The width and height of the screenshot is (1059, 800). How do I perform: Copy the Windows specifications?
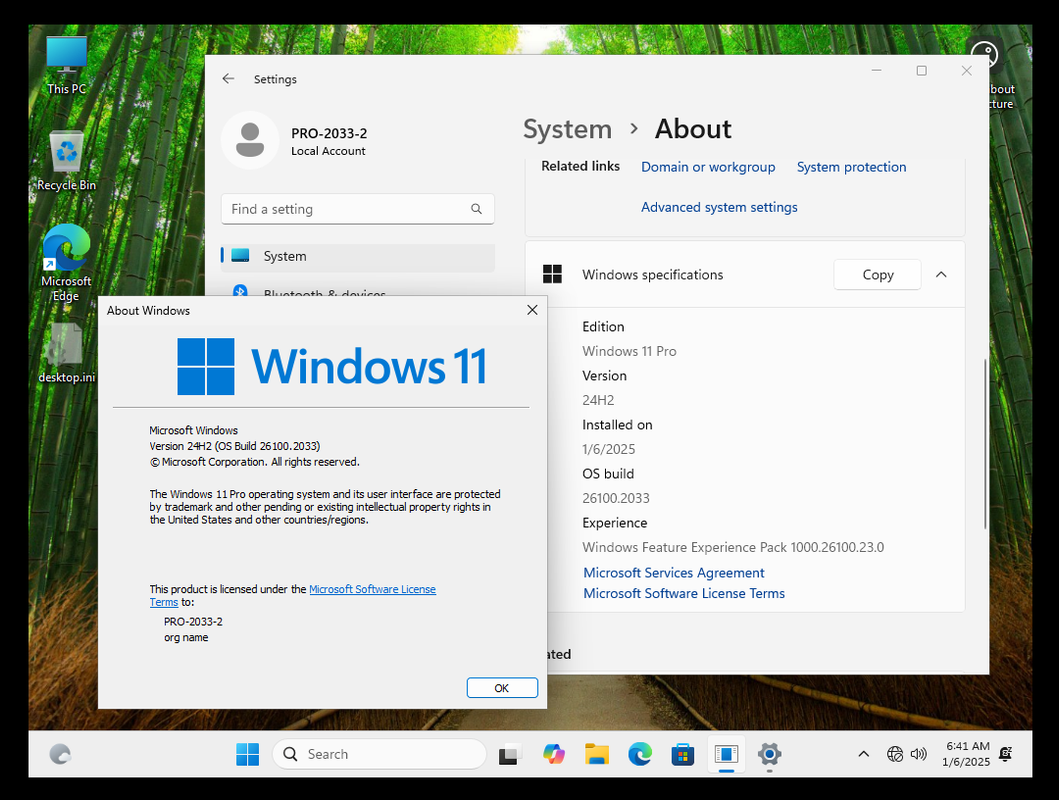pos(877,275)
